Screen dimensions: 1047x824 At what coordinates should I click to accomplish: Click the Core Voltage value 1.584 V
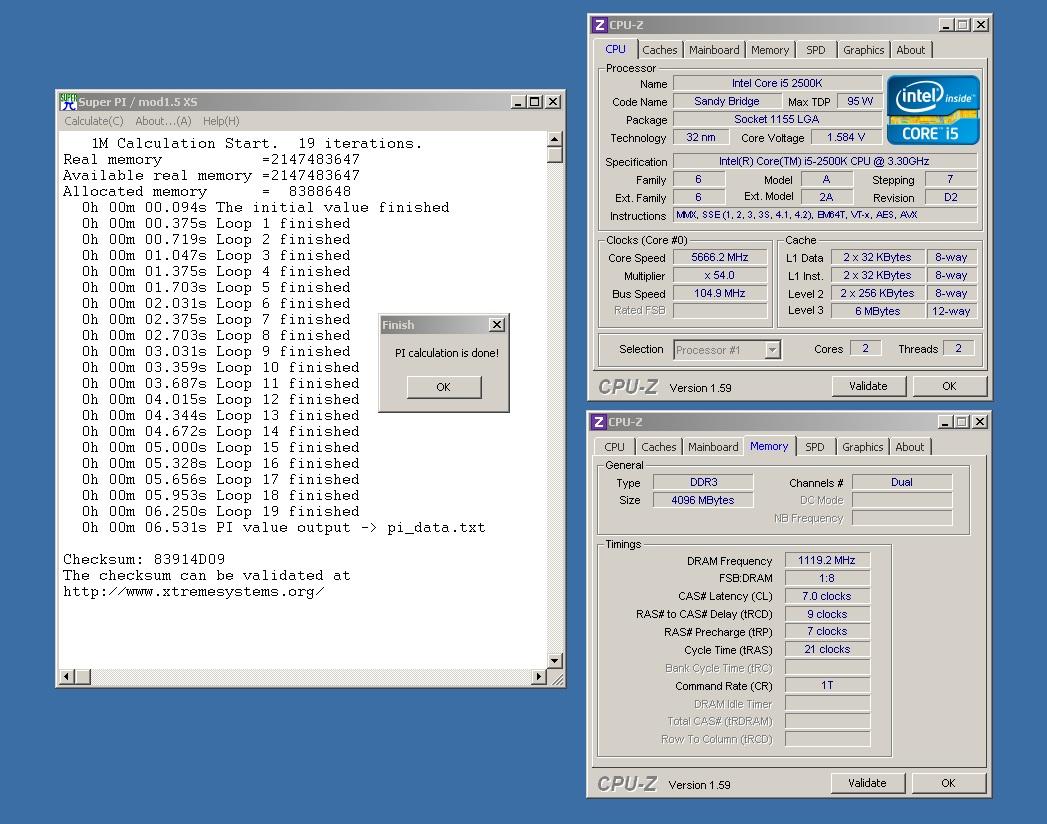[845, 137]
